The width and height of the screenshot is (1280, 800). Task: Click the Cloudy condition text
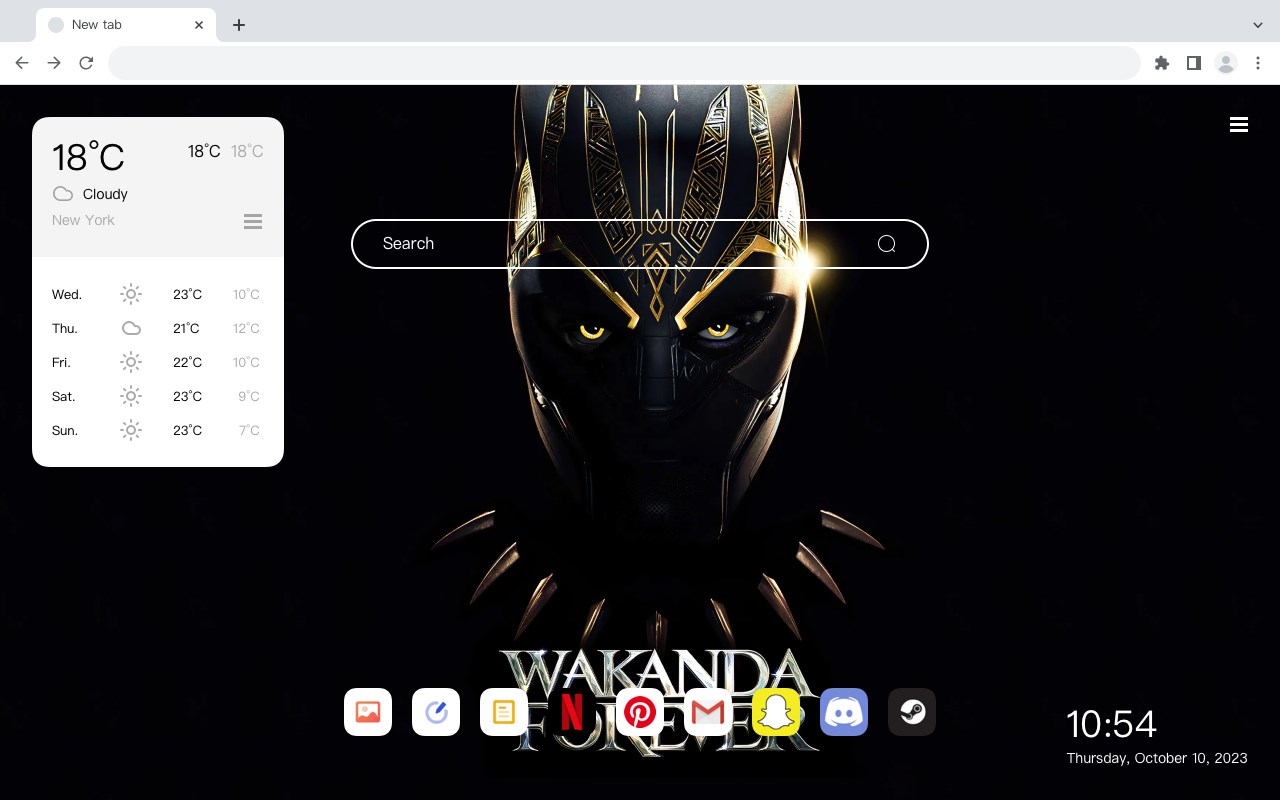point(105,194)
